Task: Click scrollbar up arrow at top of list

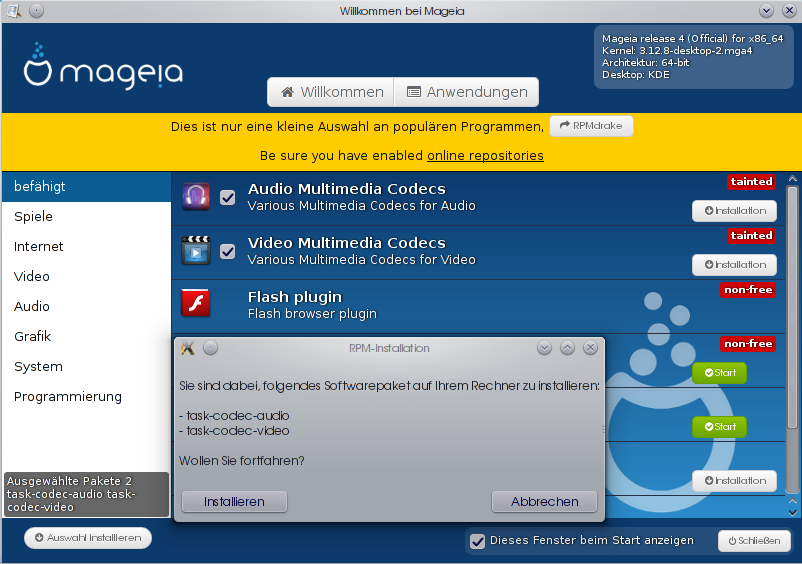Action: 793,179
